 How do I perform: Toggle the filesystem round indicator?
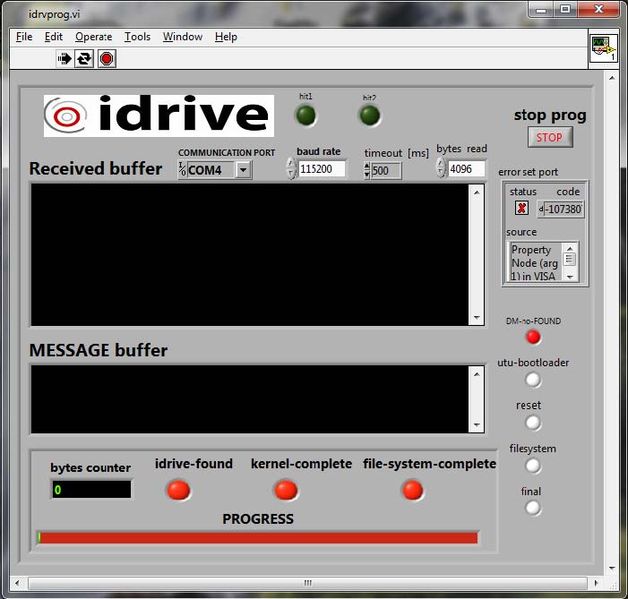pyautogui.click(x=533, y=466)
